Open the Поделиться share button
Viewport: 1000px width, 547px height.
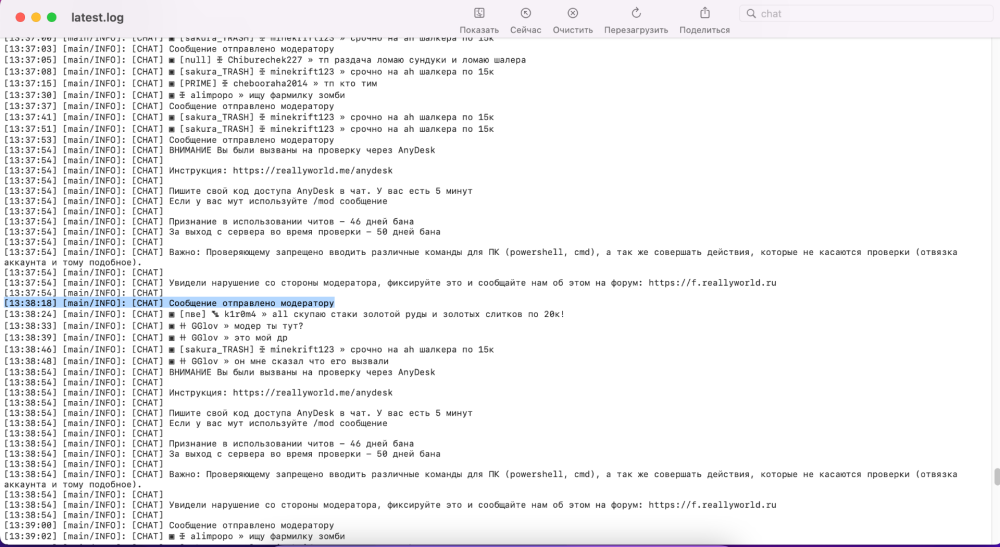(704, 21)
